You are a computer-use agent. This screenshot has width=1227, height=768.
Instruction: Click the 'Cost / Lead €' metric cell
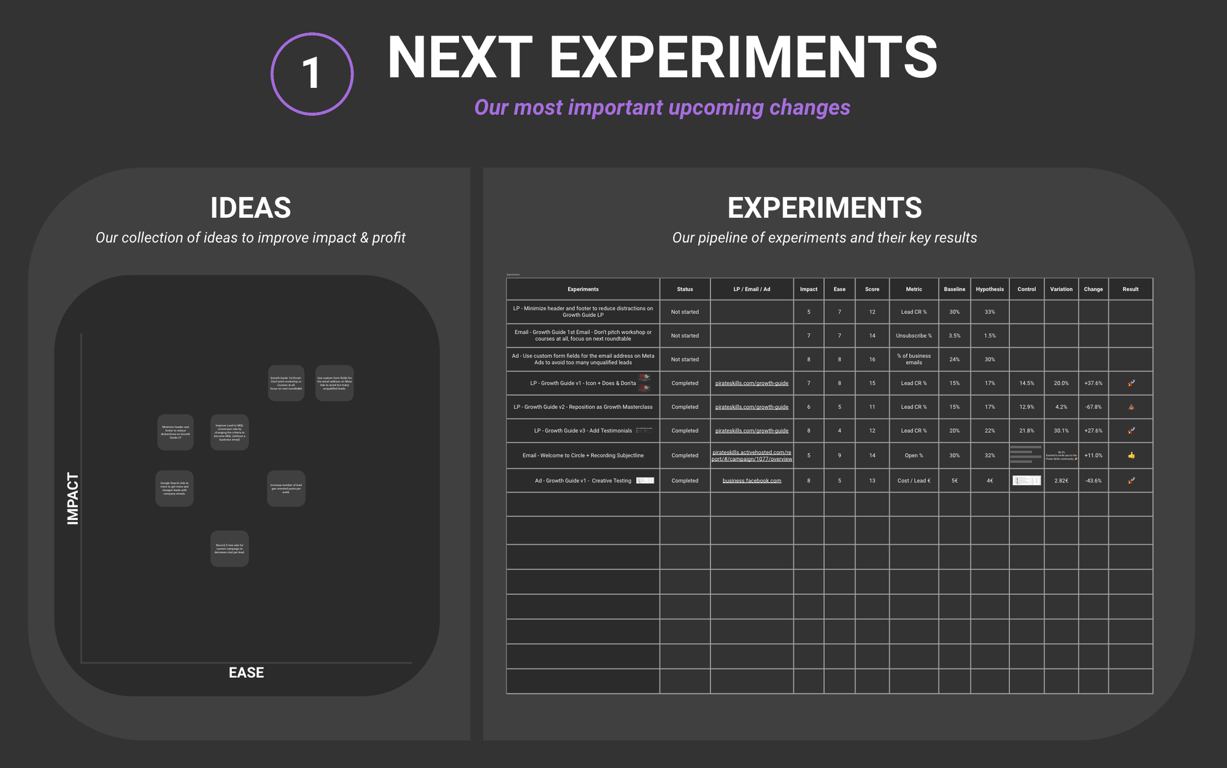(914, 480)
